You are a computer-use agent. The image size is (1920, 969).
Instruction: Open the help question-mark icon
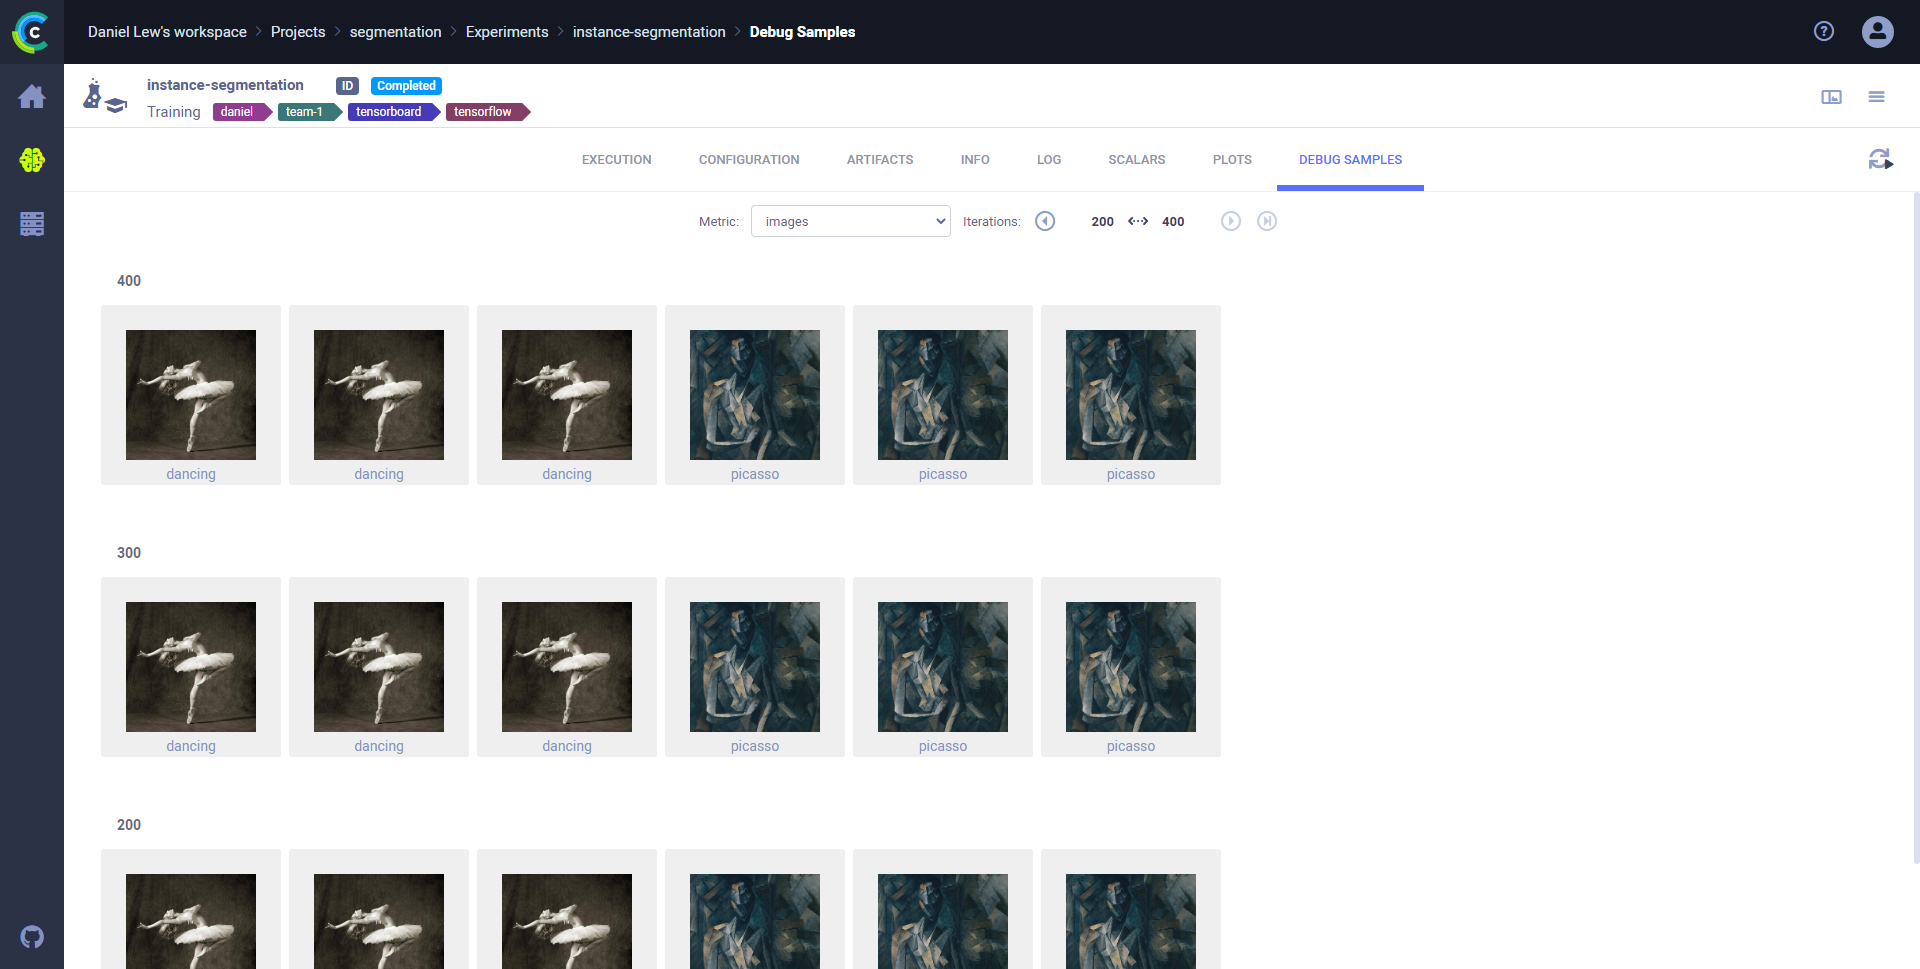tap(1824, 31)
